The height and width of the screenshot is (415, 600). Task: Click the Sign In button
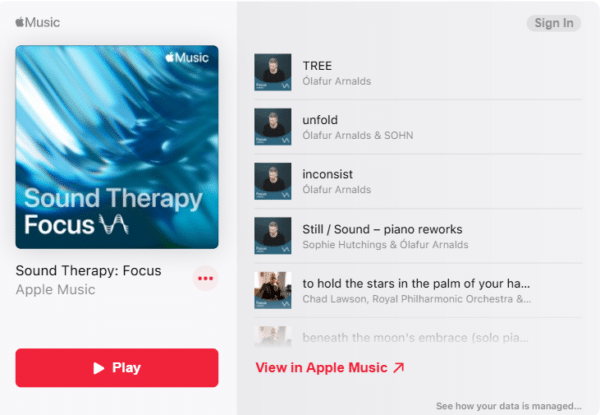click(x=554, y=23)
